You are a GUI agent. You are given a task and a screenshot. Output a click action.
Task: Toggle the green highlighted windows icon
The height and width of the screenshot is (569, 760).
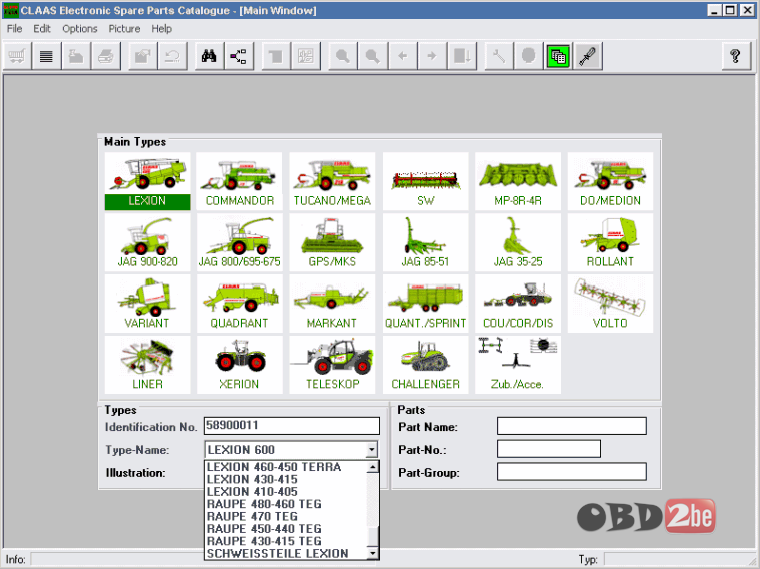point(558,56)
